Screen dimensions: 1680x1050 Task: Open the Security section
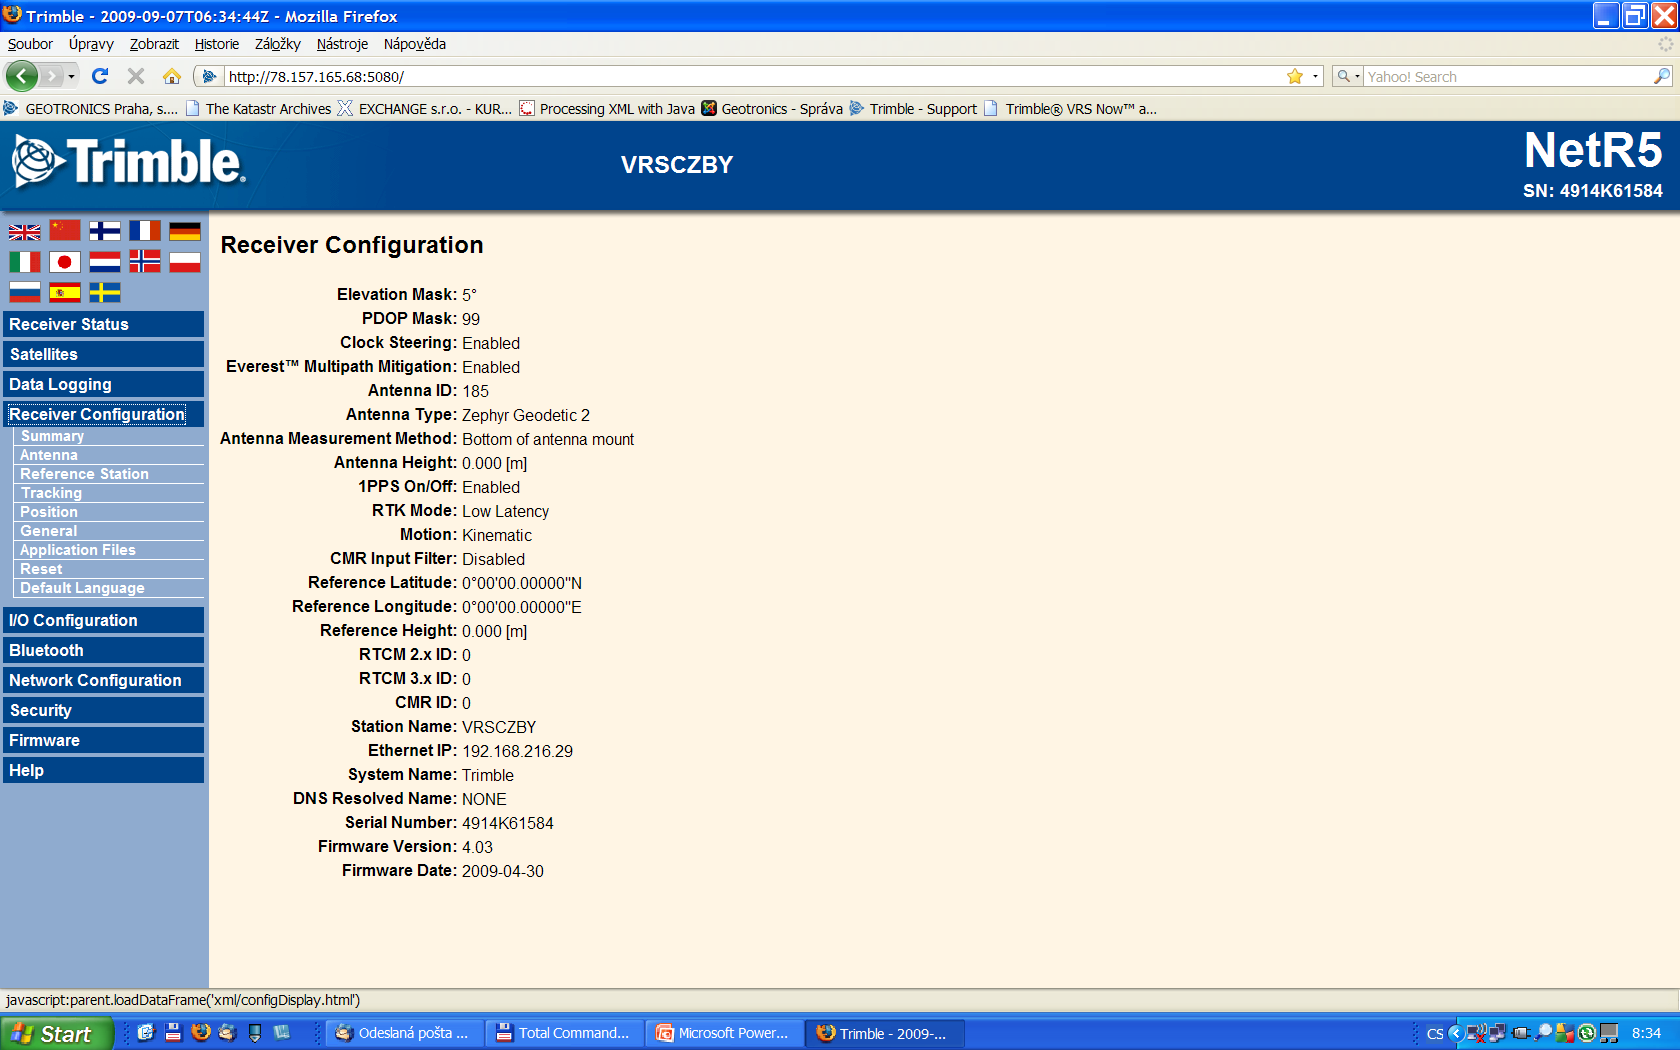[x=104, y=710]
